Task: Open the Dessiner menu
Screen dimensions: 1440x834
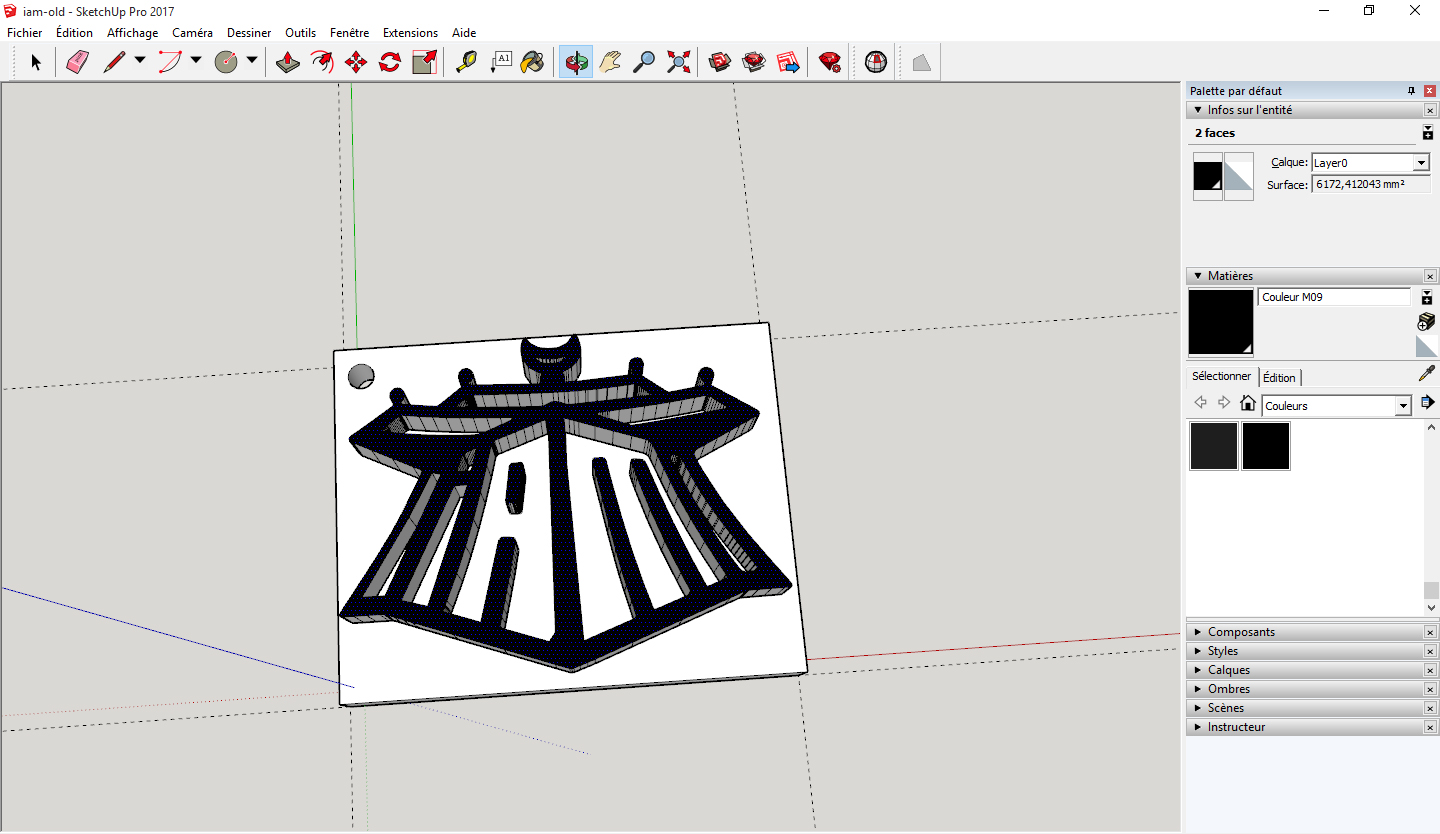Action: 249,33
